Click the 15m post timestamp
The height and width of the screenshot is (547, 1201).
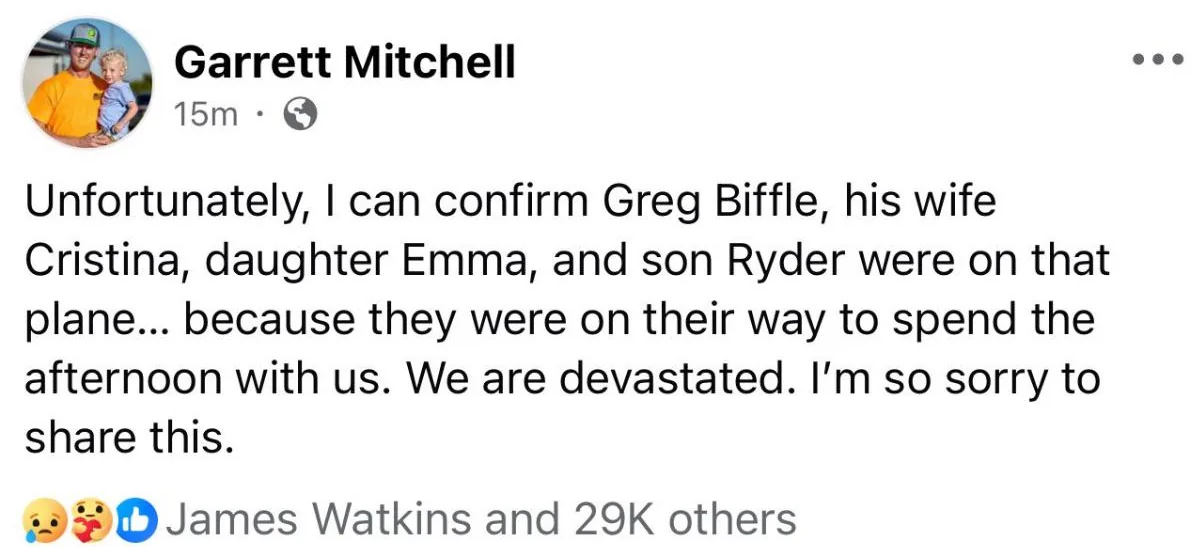coord(206,115)
